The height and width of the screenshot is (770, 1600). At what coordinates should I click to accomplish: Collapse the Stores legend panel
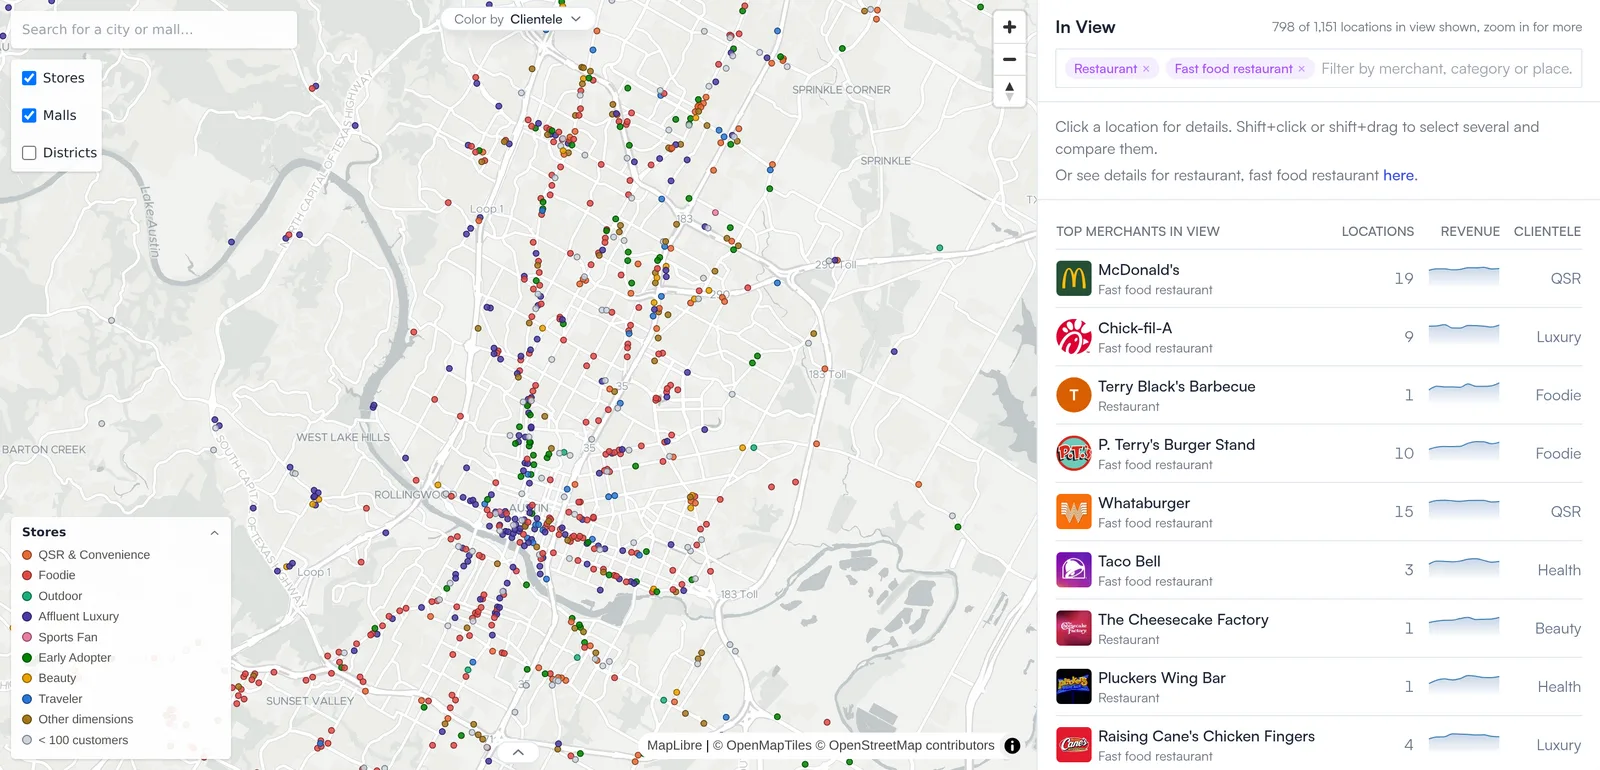[x=214, y=533]
